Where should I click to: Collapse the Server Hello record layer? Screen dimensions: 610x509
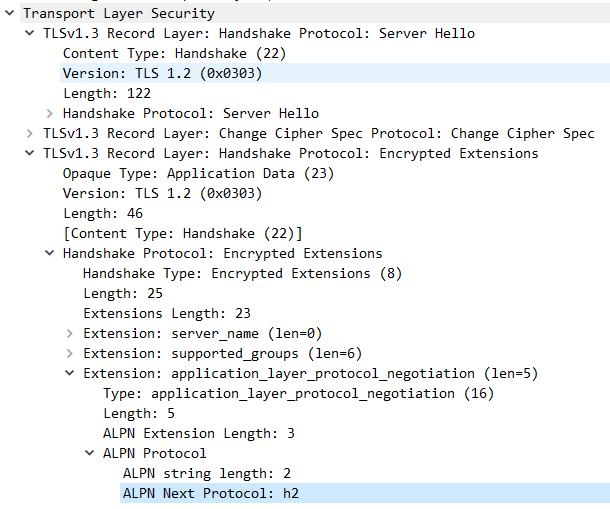coord(30,33)
